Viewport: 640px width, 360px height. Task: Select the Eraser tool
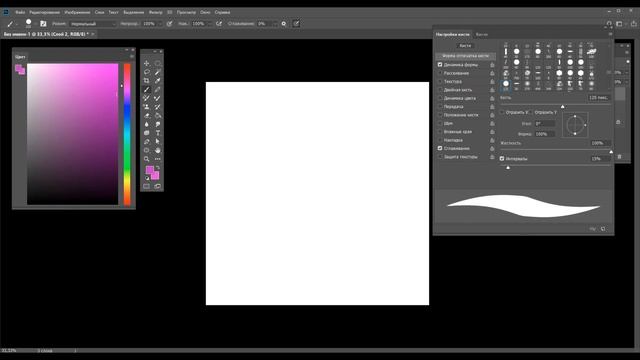(x=147, y=116)
